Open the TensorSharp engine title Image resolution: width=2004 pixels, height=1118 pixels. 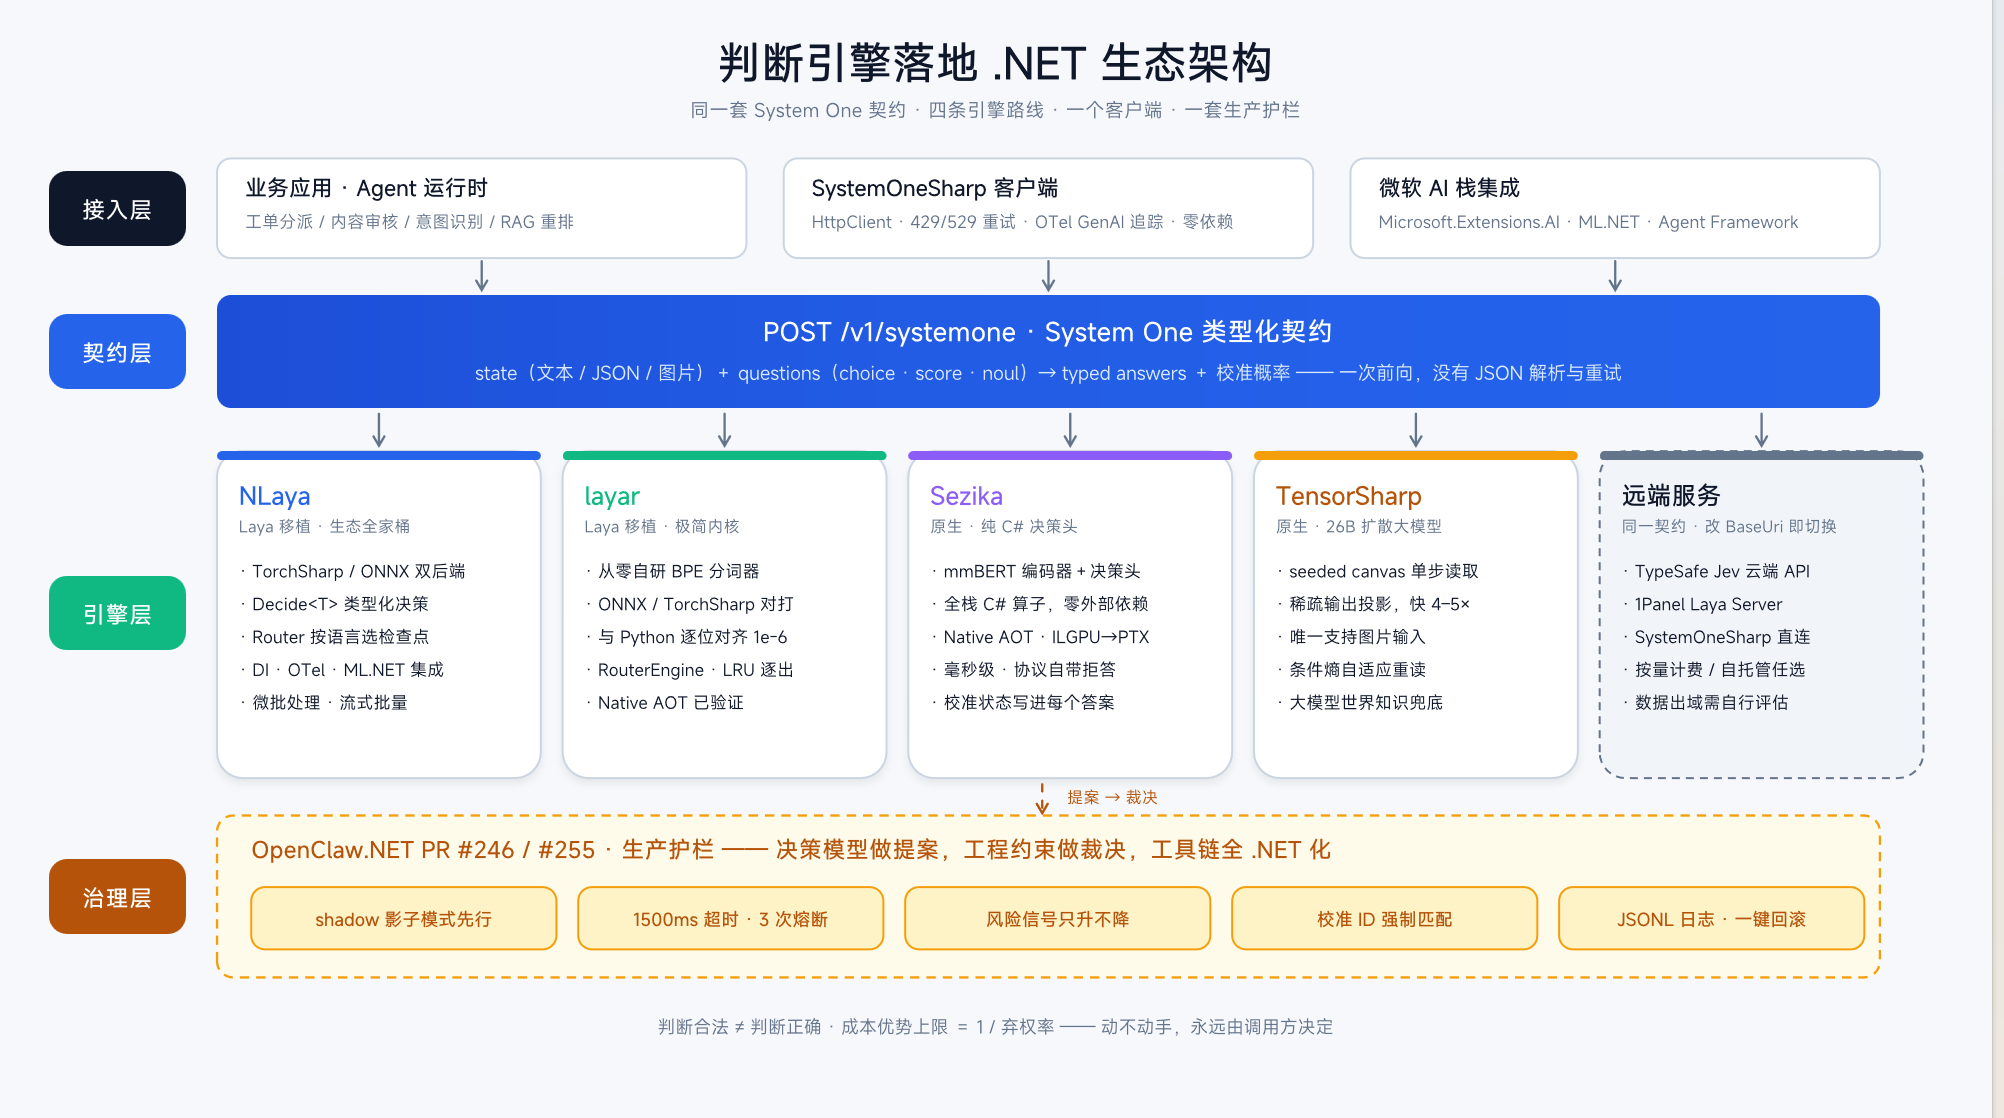click(x=1348, y=496)
